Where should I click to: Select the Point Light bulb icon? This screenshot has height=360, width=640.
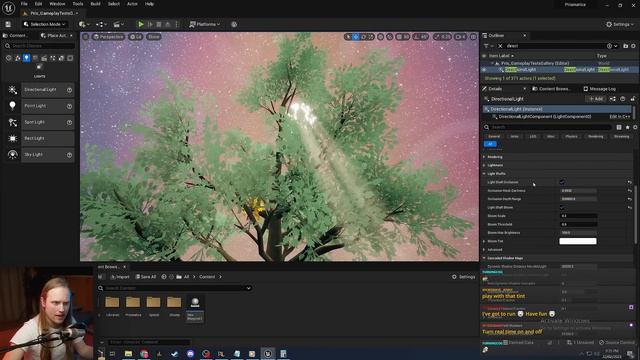click(x=13, y=106)
